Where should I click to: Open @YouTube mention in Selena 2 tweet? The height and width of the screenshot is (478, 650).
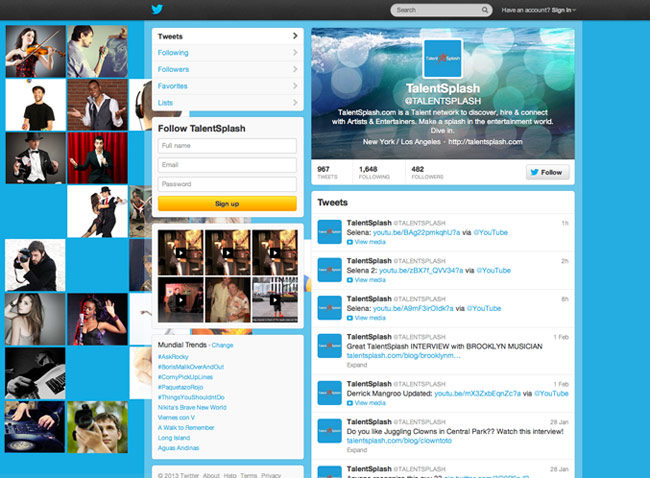pyautogui.click(x=493, y=270)
